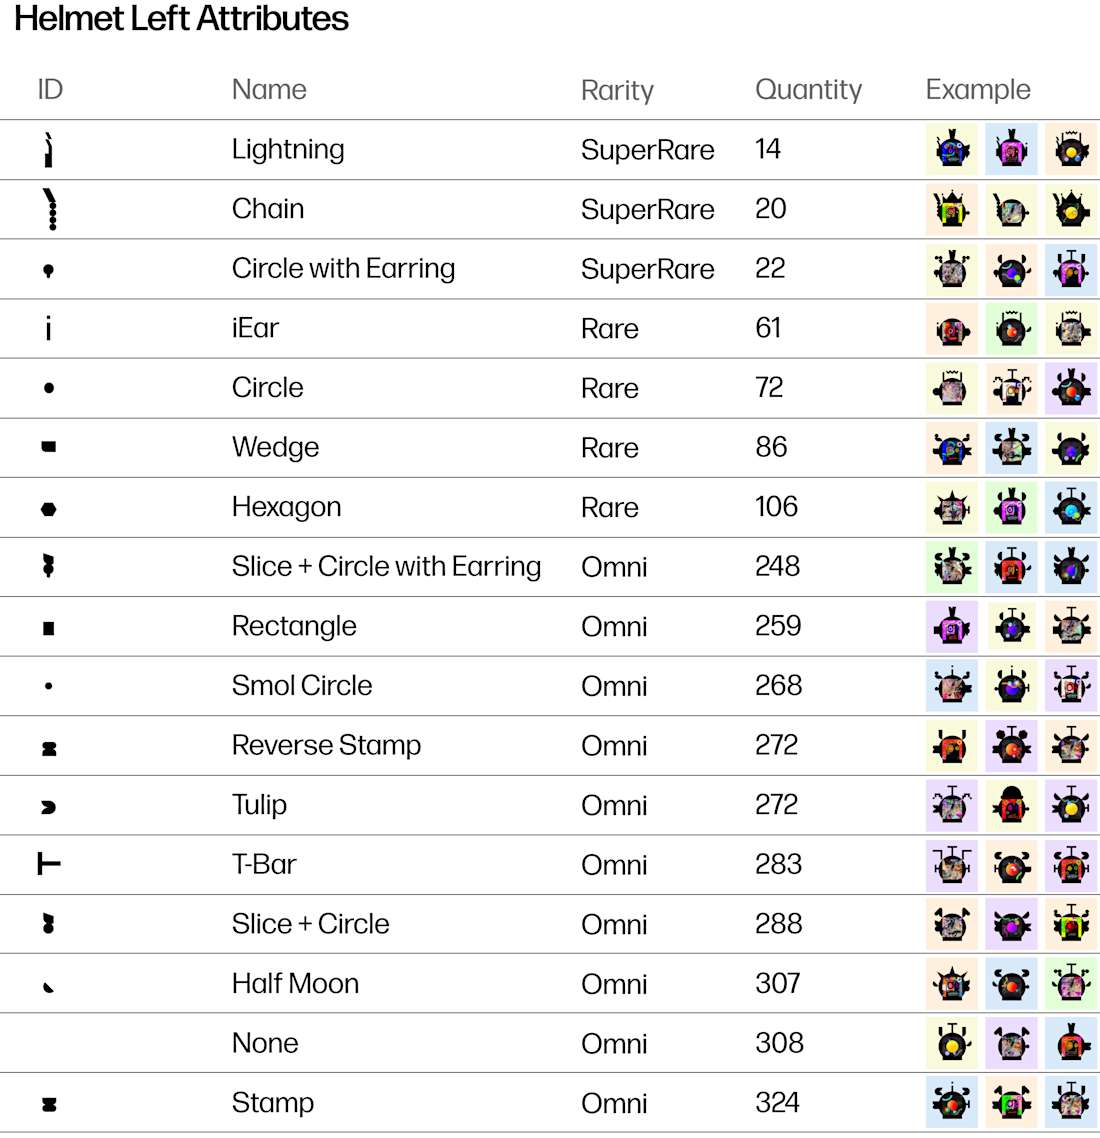
Task: Click the Half Moon ID icon
Action: 49,986
